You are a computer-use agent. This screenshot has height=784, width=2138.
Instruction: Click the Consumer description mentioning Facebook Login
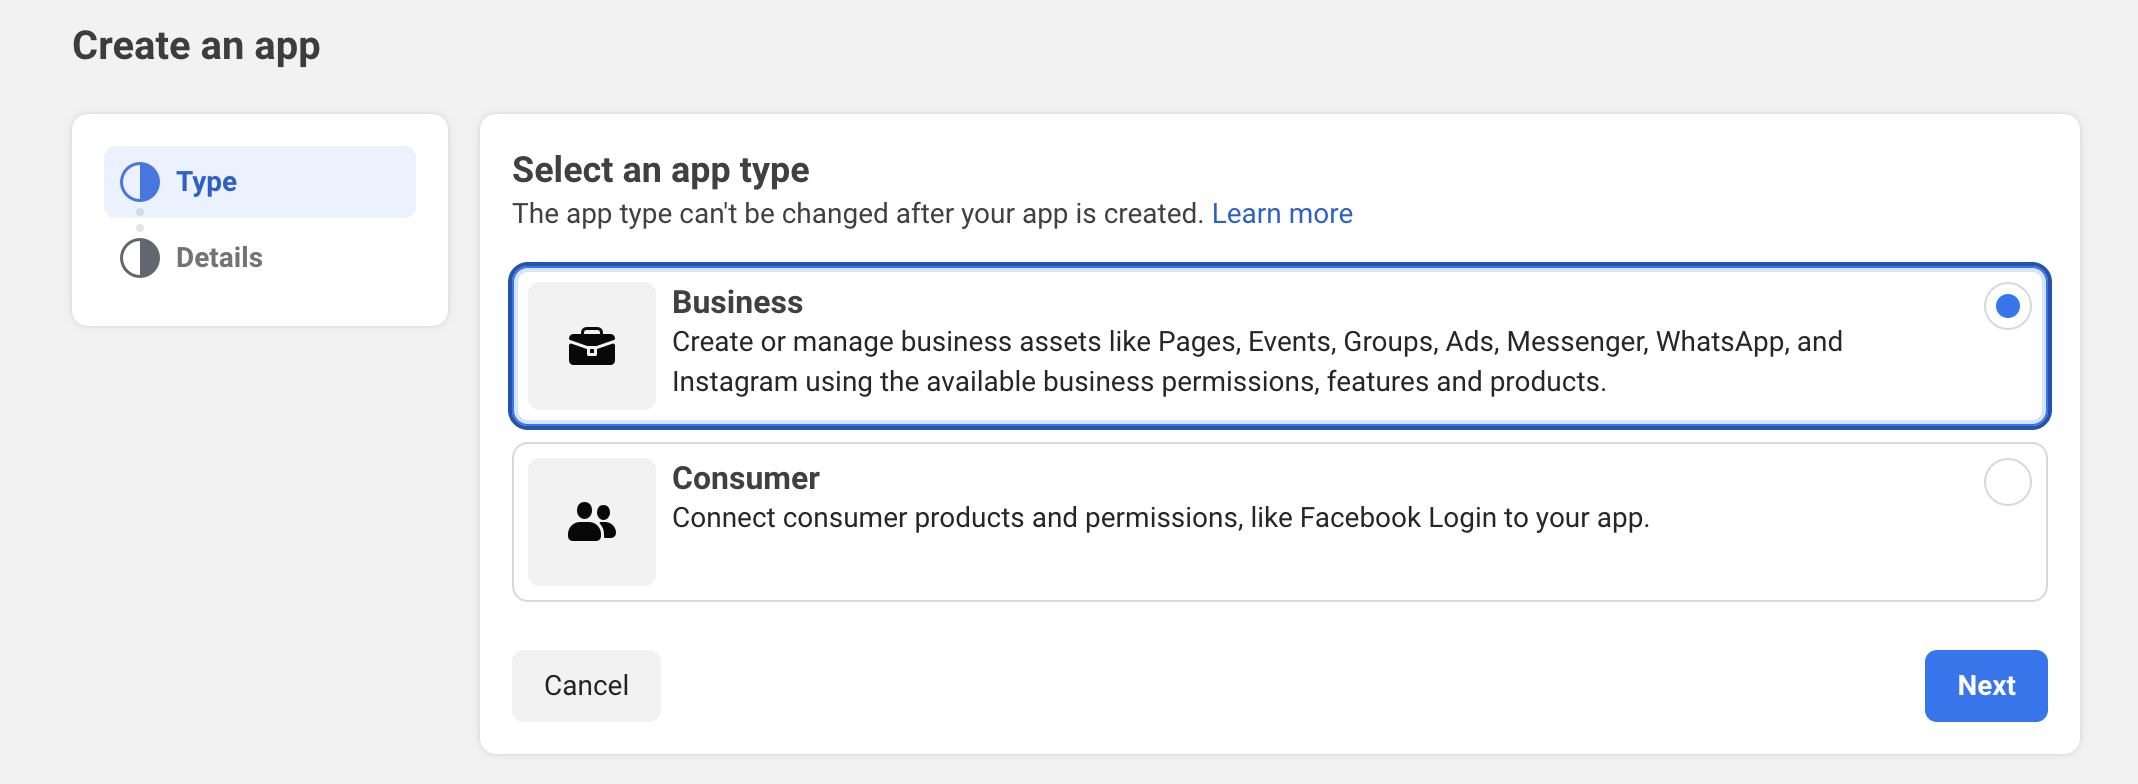point(1160,518)
